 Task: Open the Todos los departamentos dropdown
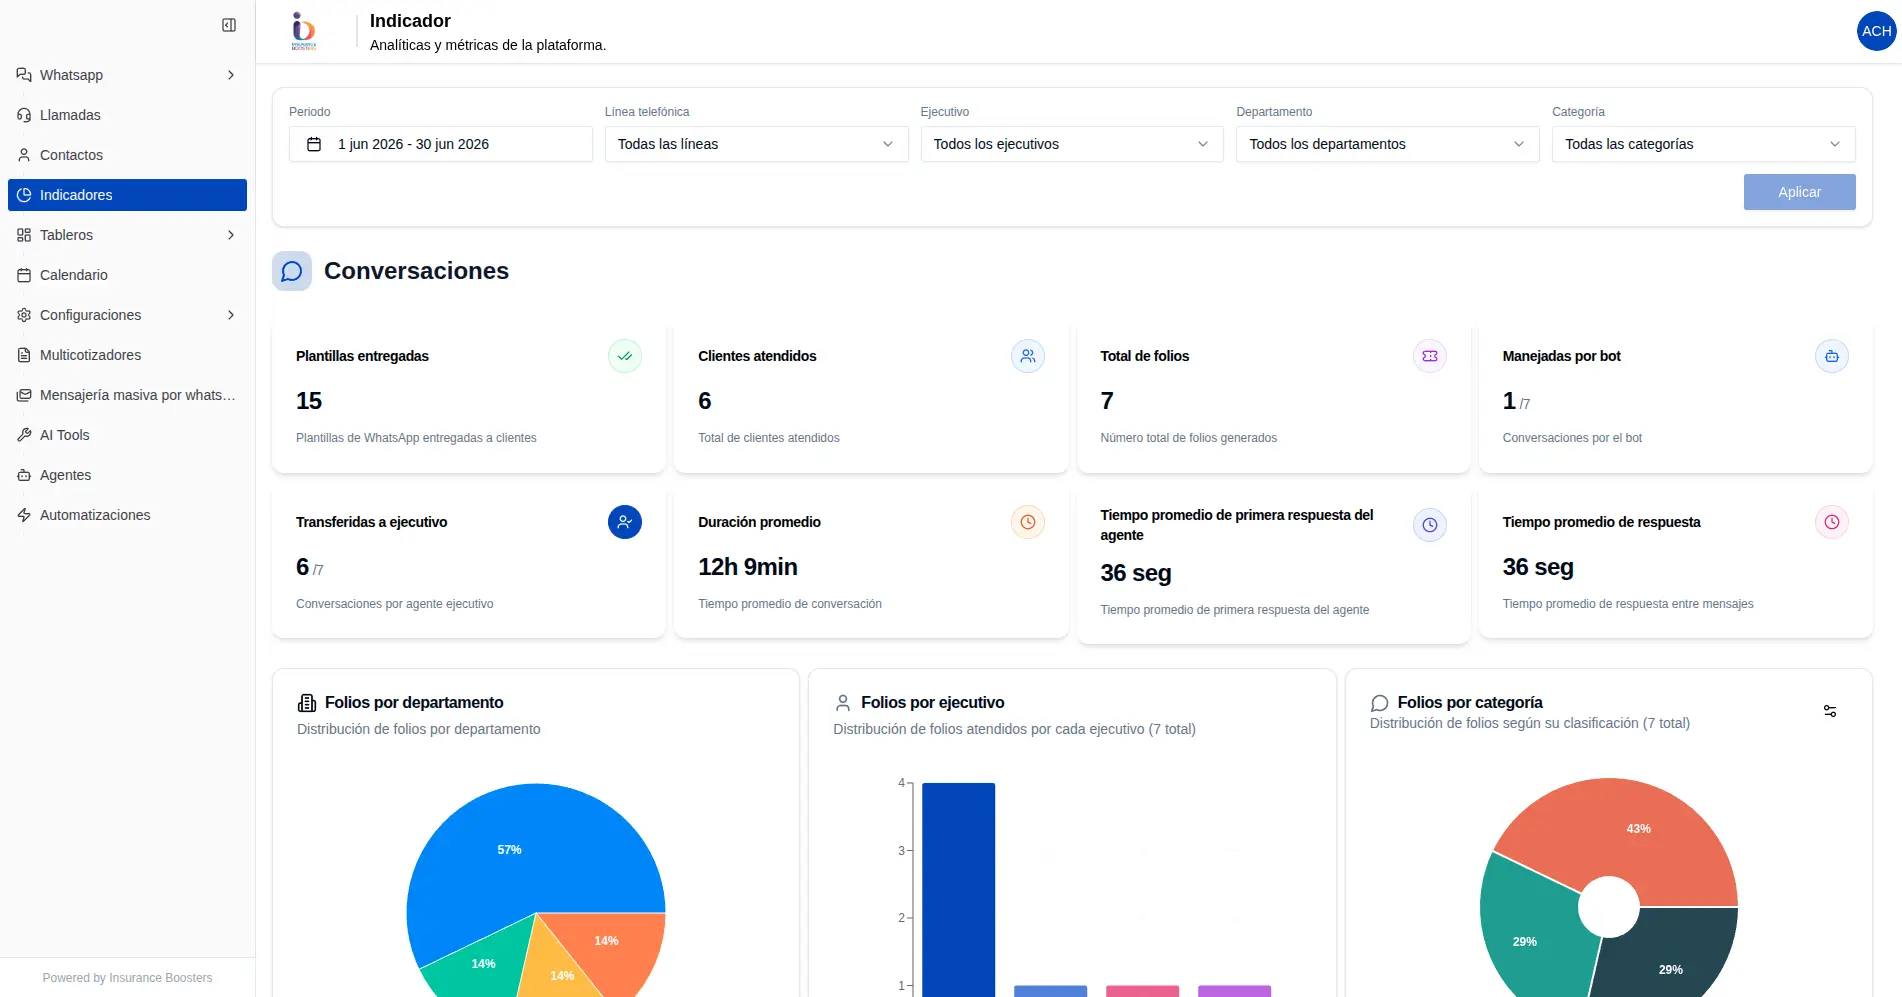click(1388, 144)
